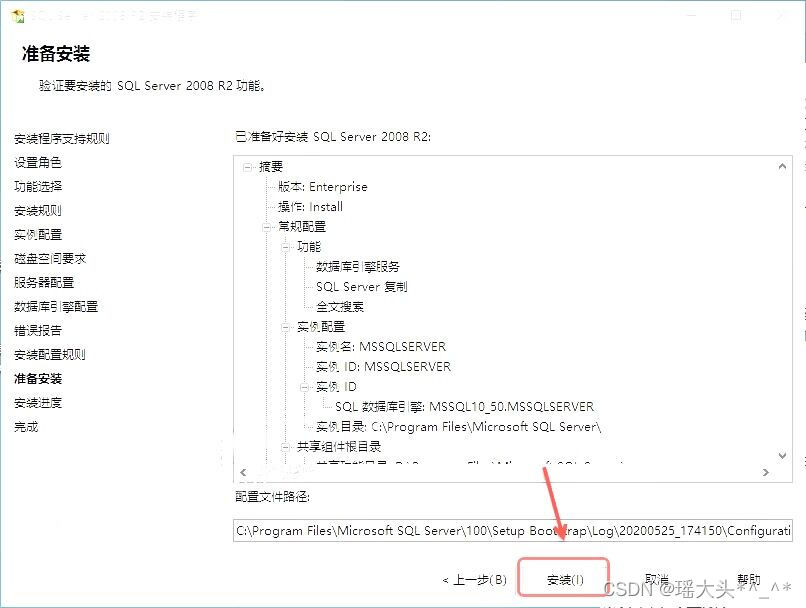Image resolution: width=806 pixels, height=608 pixels.
Task: Select the 实例名: MSSQLSERVER row
Action: click(381, 347)
